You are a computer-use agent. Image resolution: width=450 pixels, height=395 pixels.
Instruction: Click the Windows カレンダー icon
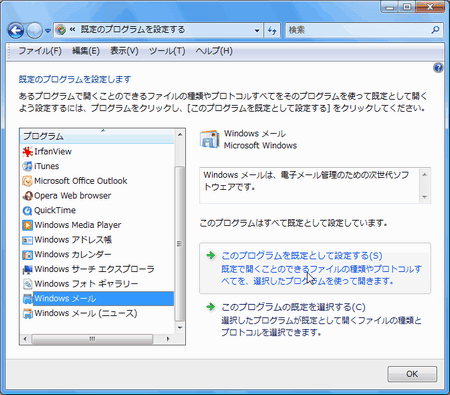pyautogui.click(x=27, y=255)
